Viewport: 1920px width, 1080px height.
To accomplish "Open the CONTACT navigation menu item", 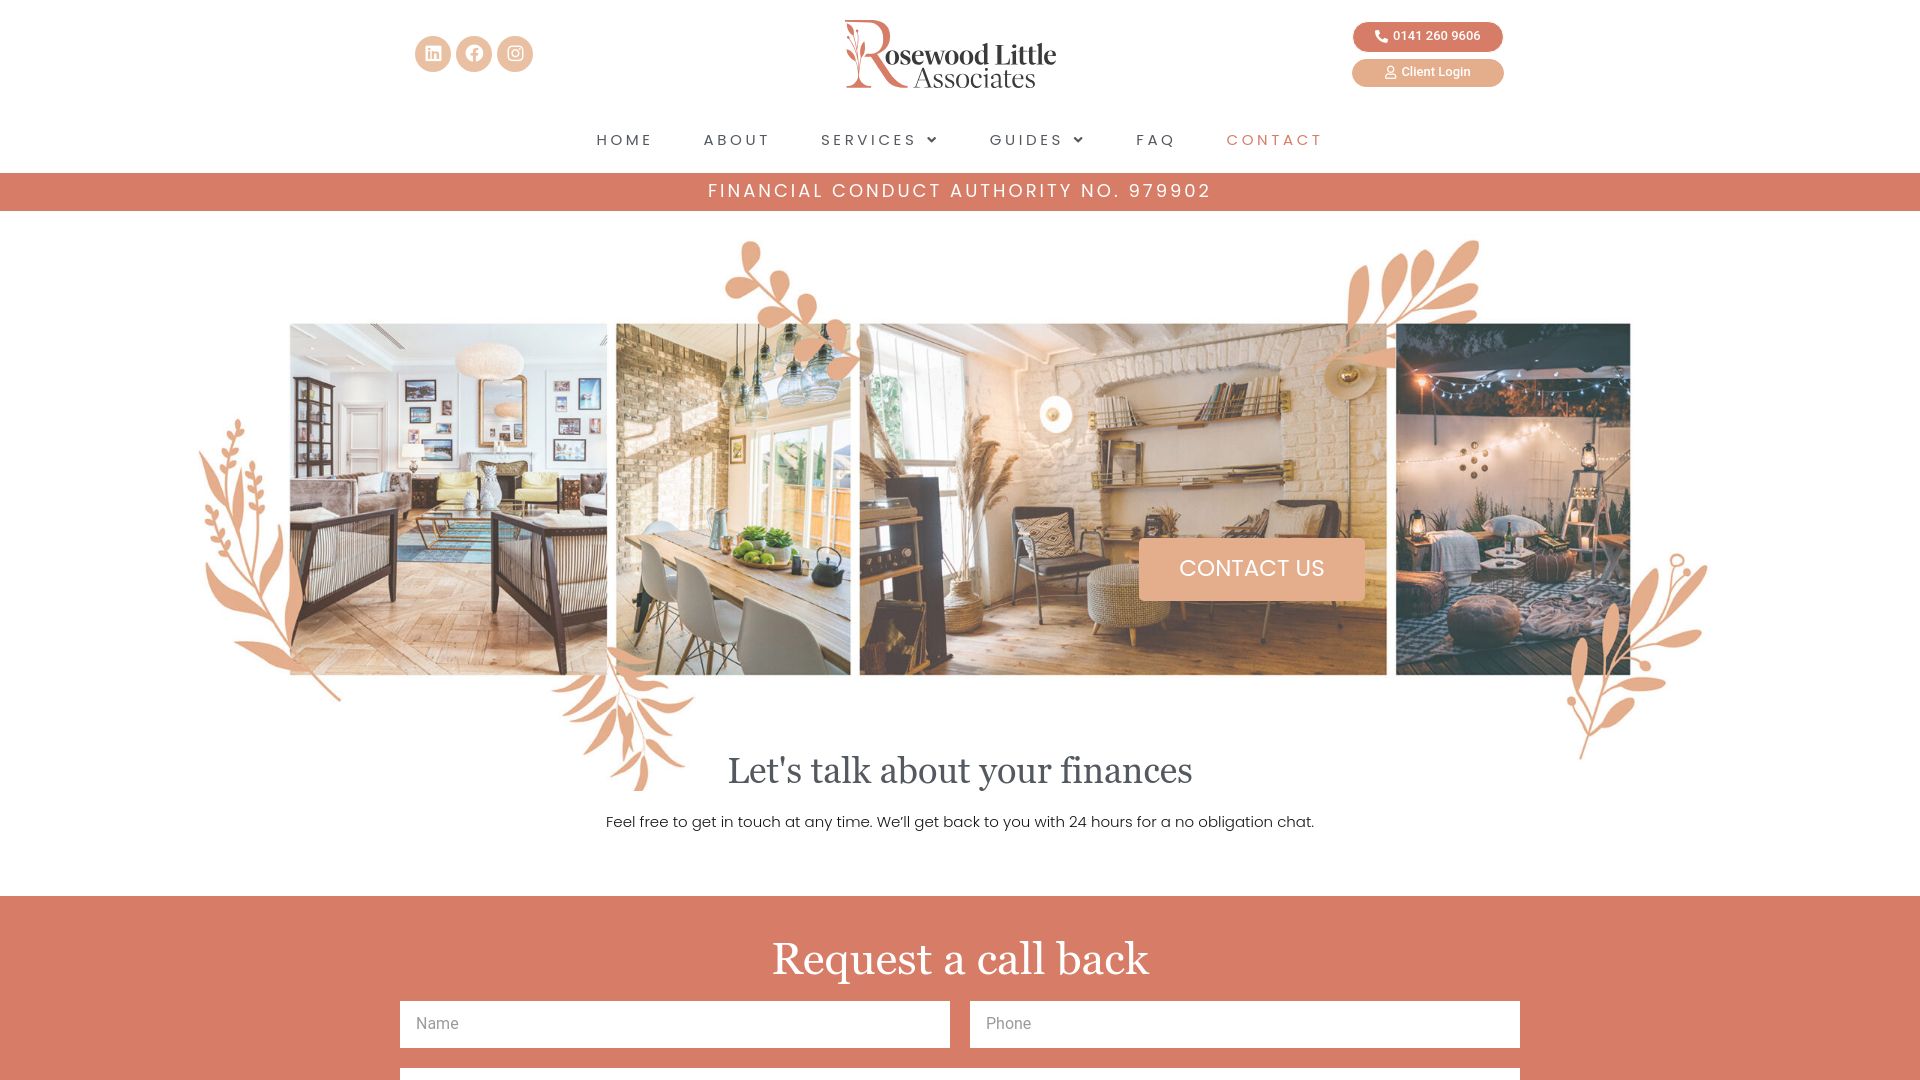I will click(x=1274, y=140).
